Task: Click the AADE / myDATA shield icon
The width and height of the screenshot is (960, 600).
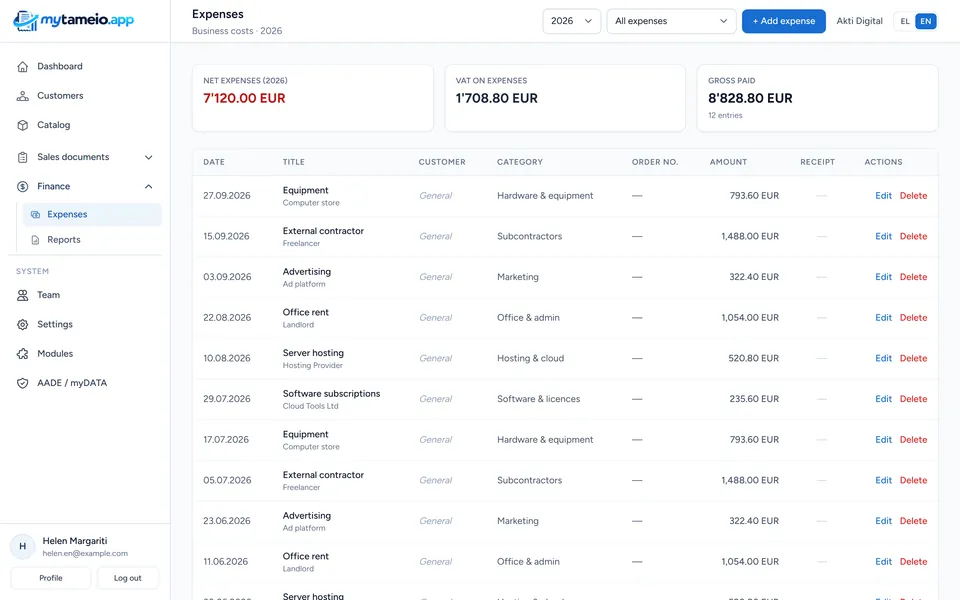Action: [x=23, y=383]
